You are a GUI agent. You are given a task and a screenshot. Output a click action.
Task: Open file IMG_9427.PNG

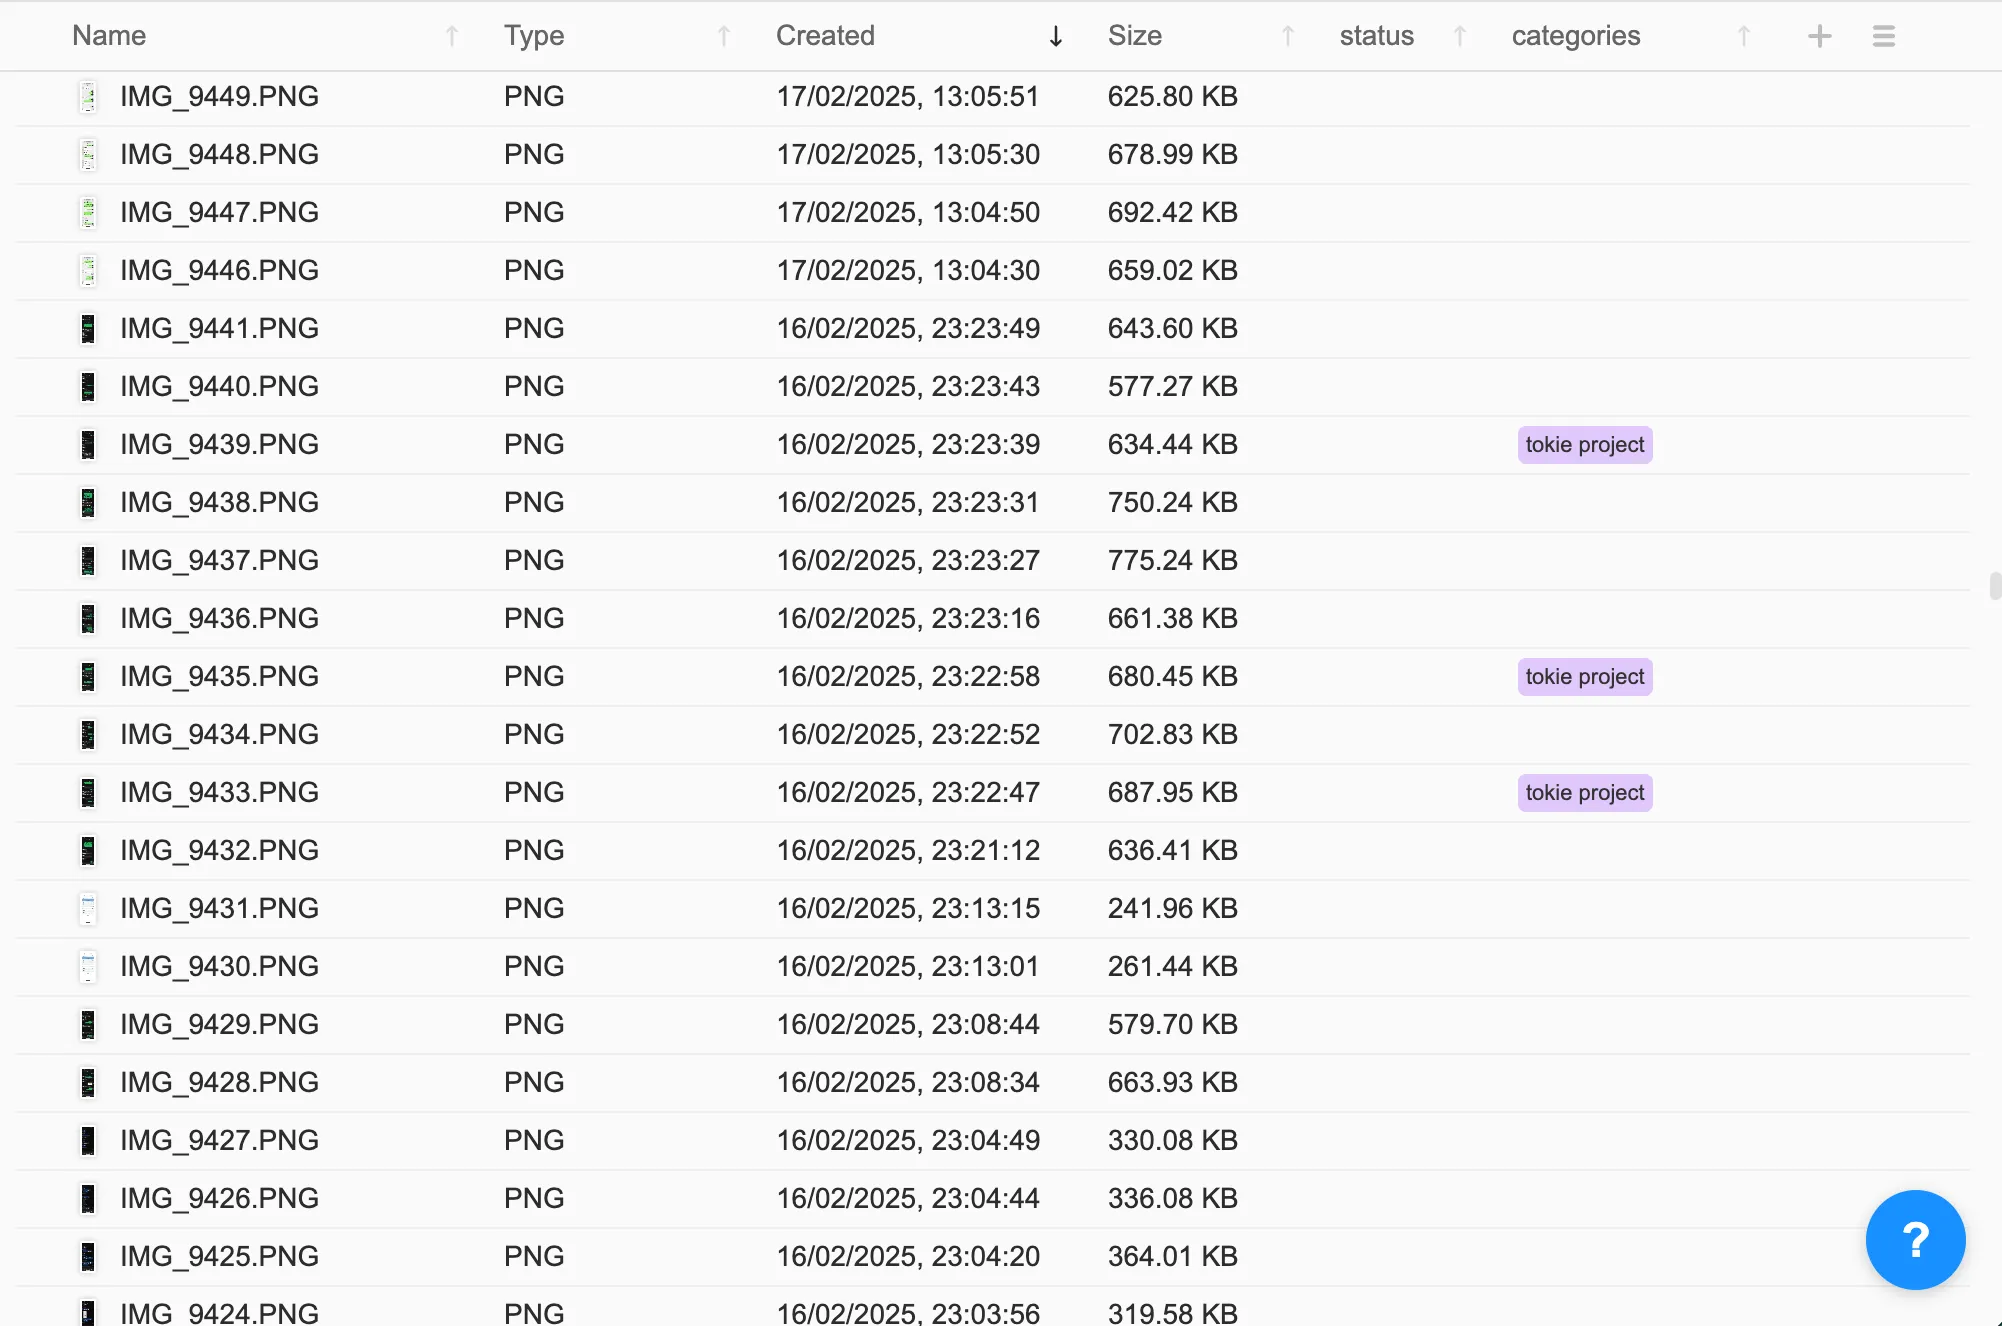[x=219, y=1141]
